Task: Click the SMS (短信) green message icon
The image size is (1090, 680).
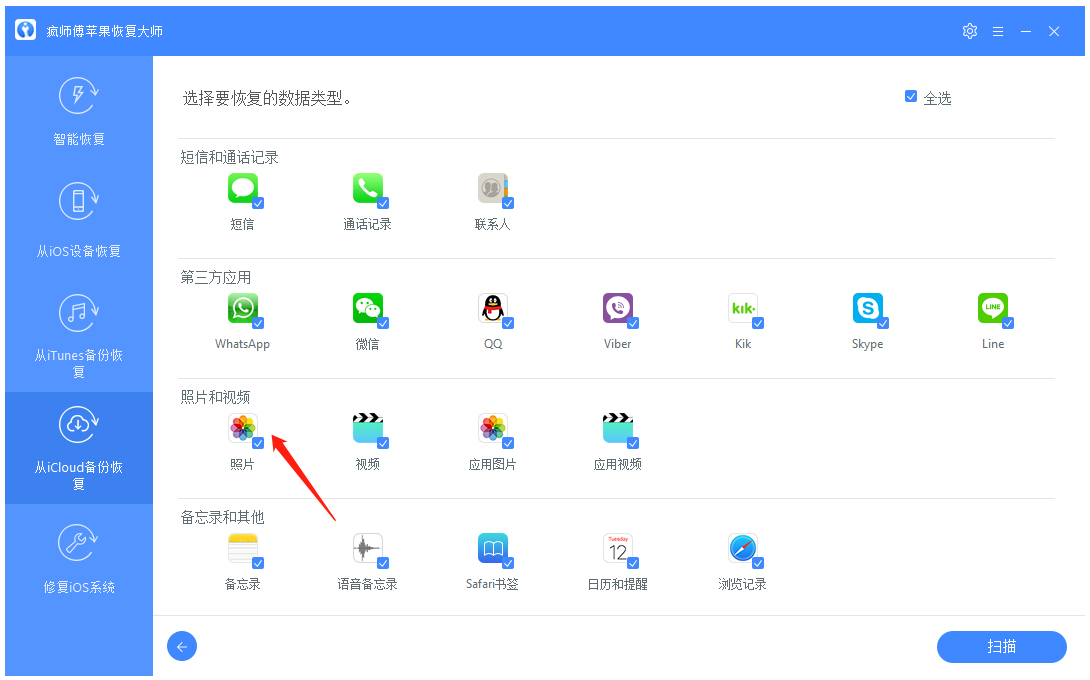Action: click(x=243, y=188)
